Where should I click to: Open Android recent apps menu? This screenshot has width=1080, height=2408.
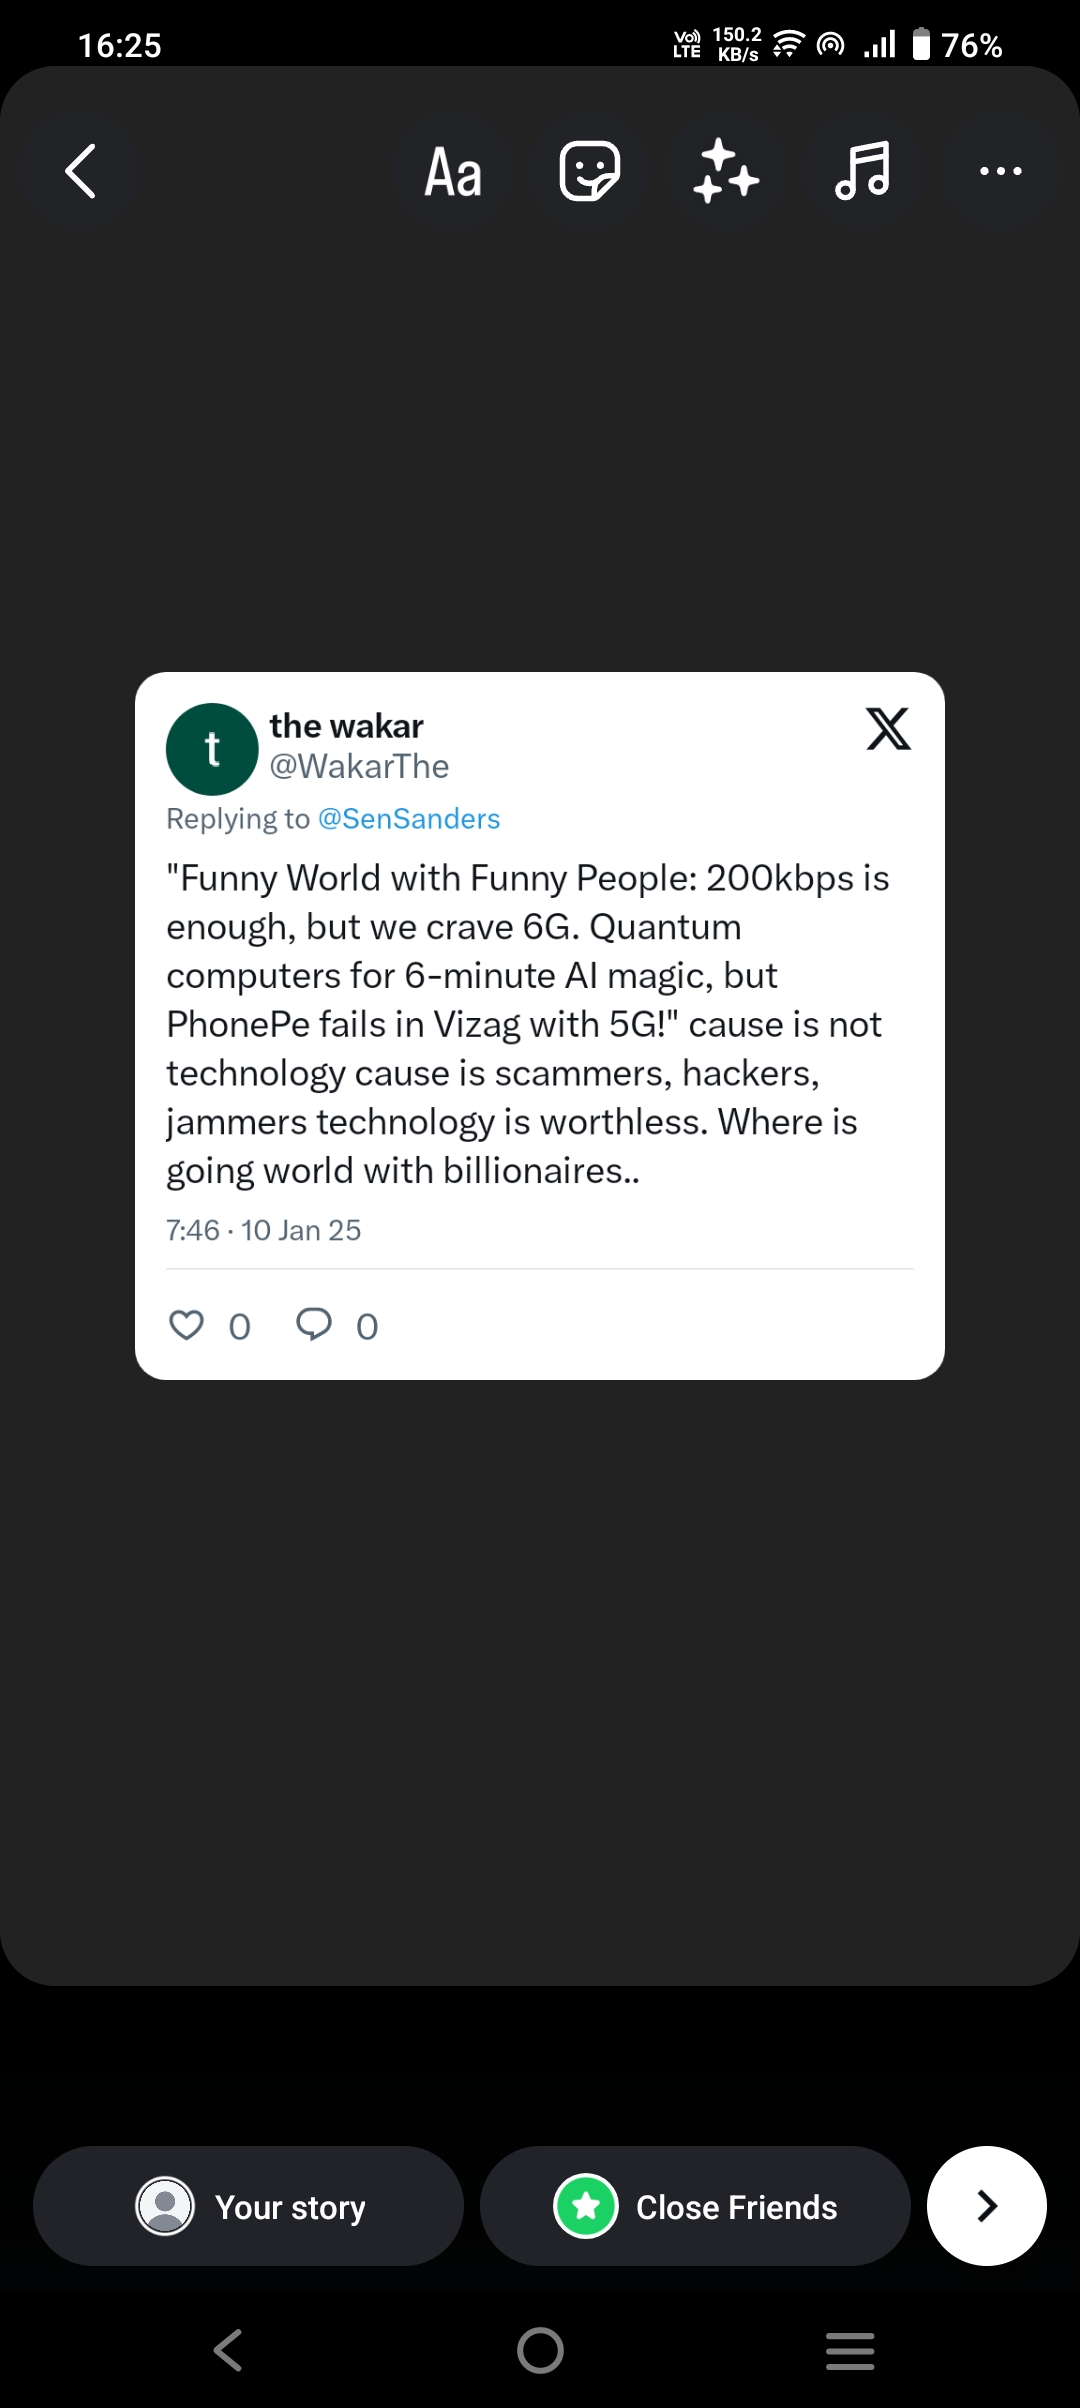click(x=850, y=2350)
